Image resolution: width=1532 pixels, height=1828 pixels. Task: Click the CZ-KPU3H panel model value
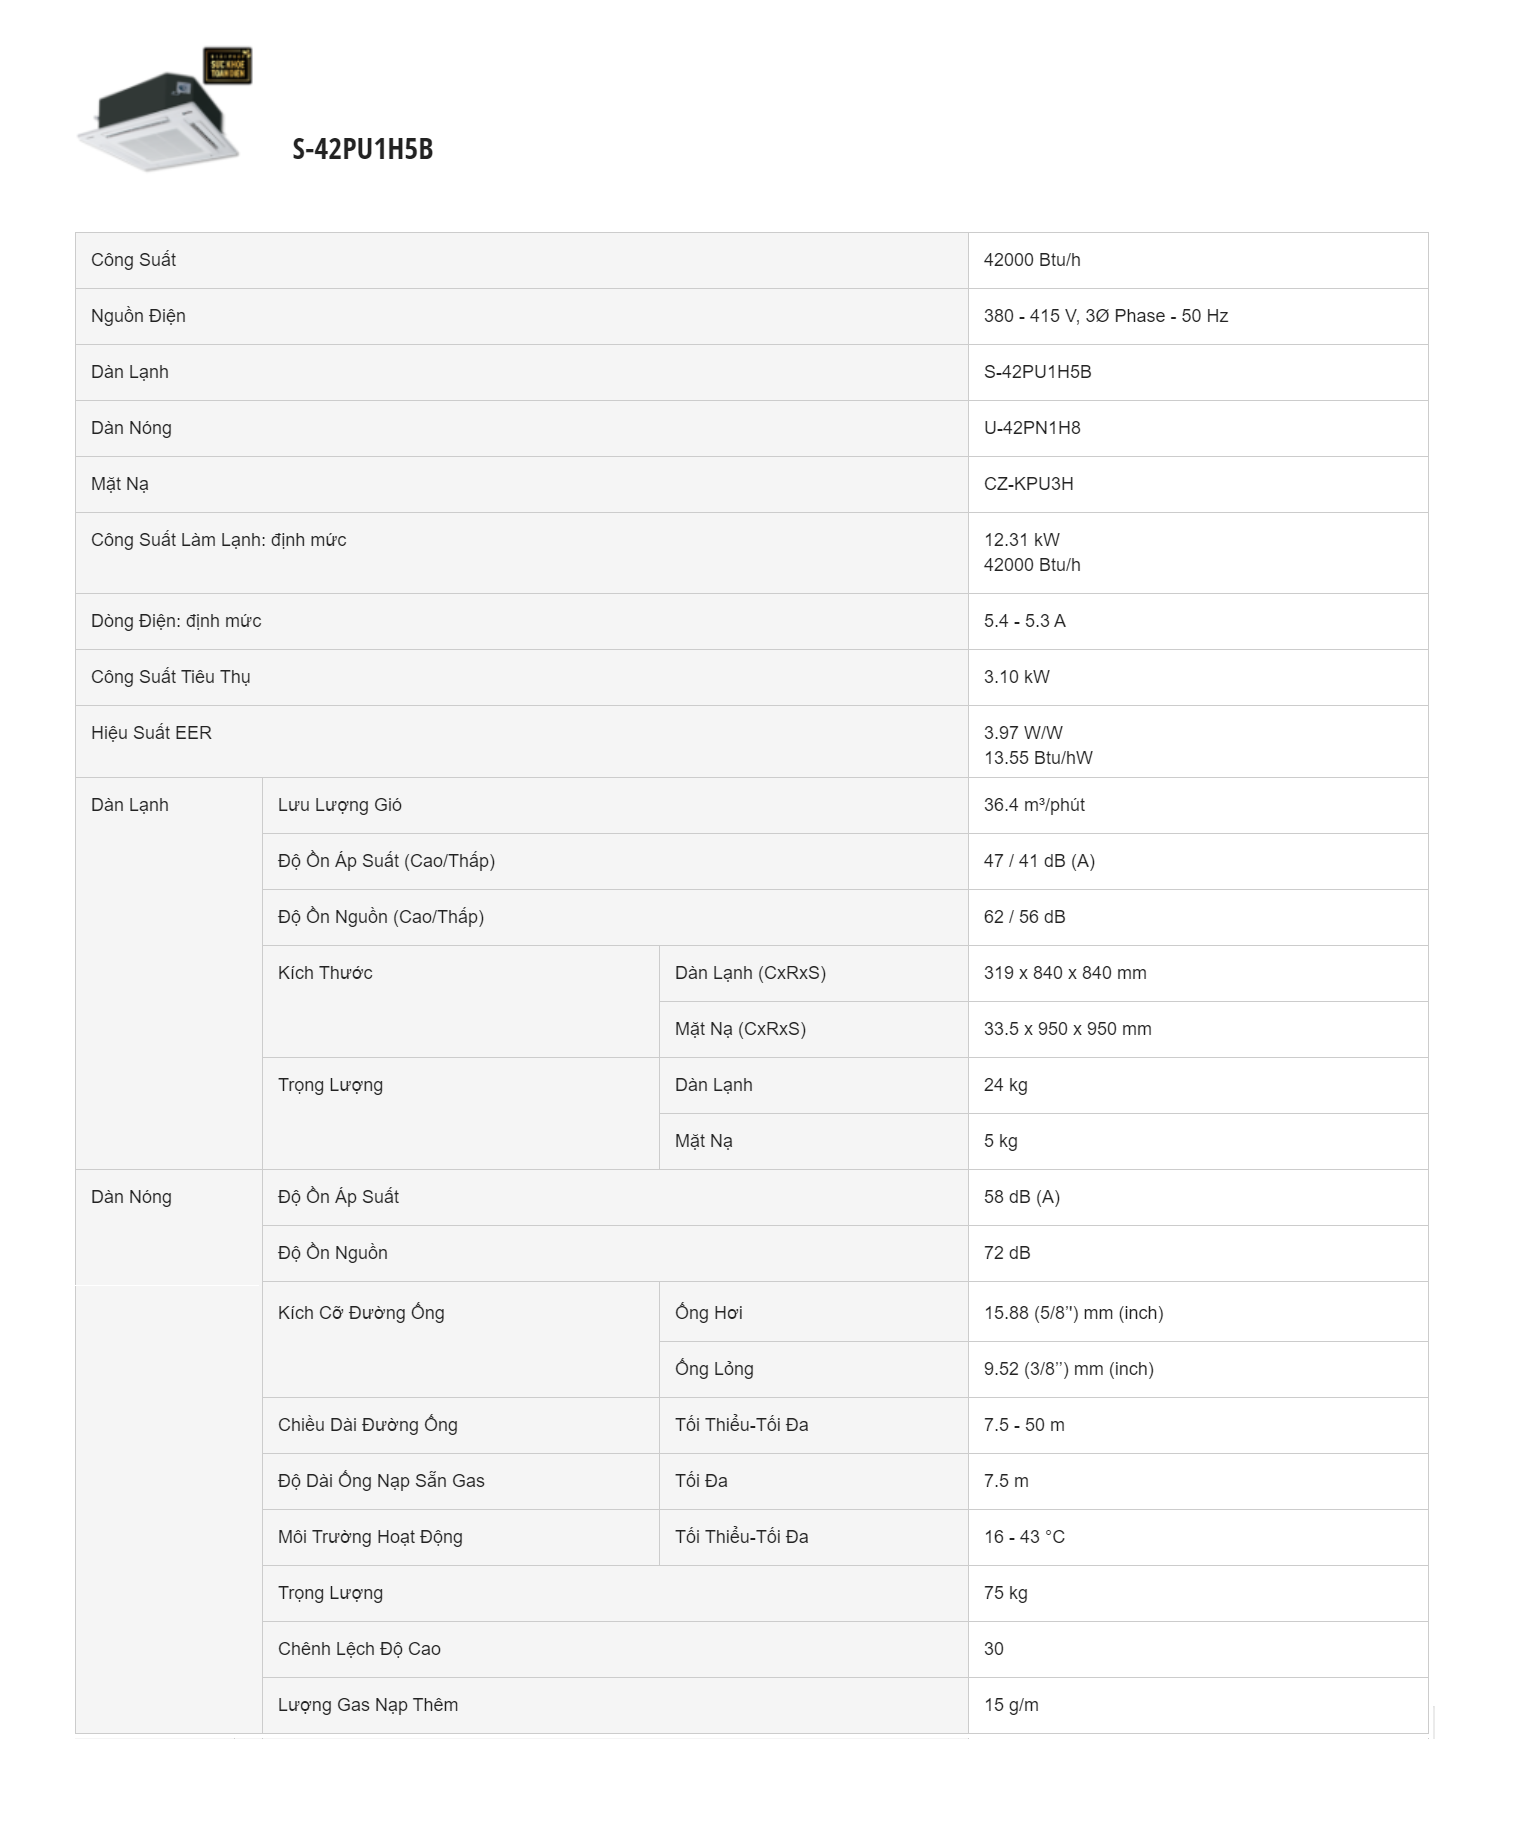click(x=1028, y=484)
